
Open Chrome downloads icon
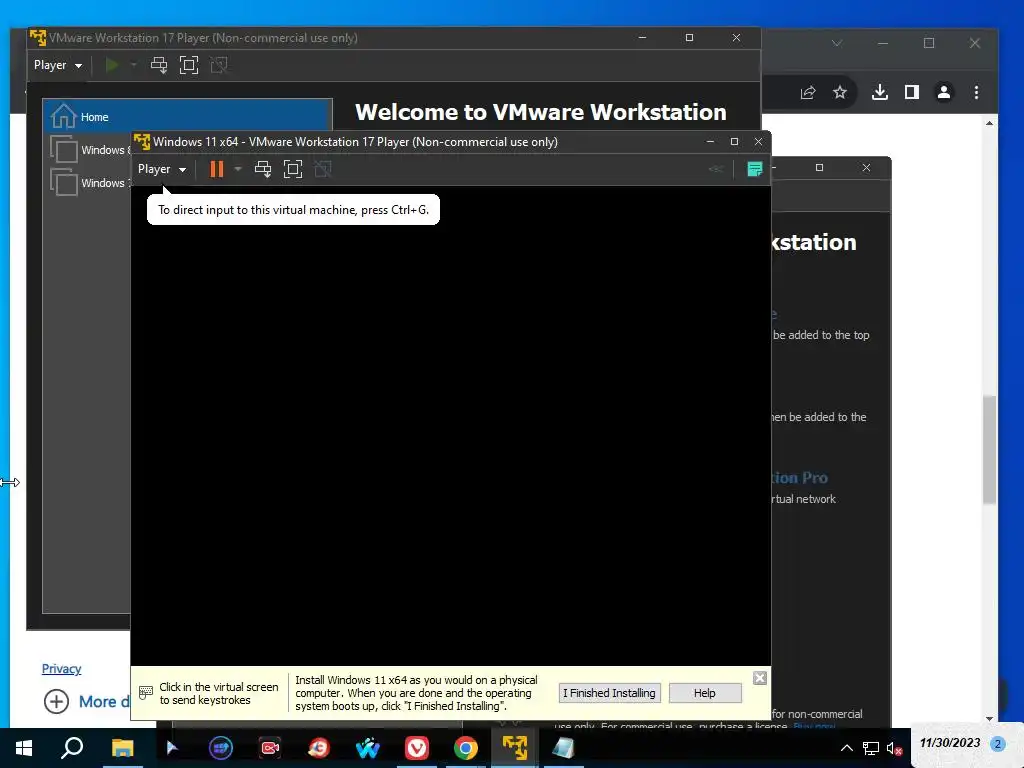coord(880,92)
